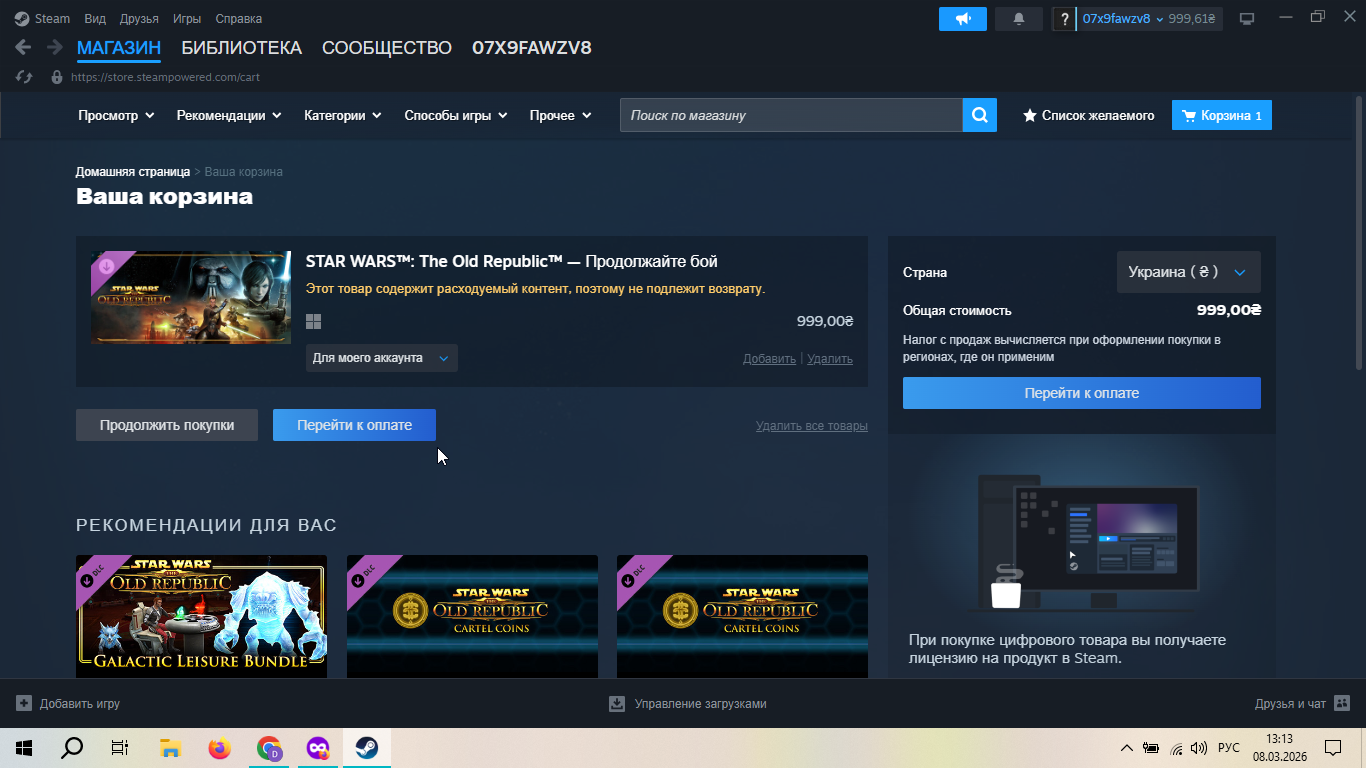
Task: Open the purple masked app on taskbar
Action: (317, 748)
